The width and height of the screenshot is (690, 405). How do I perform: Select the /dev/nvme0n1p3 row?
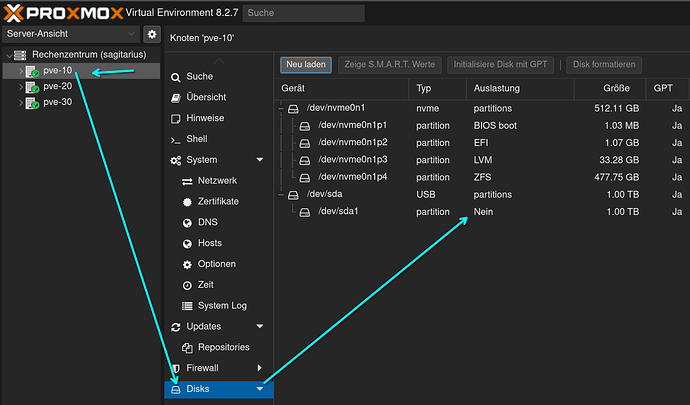[x=482, y=160]
